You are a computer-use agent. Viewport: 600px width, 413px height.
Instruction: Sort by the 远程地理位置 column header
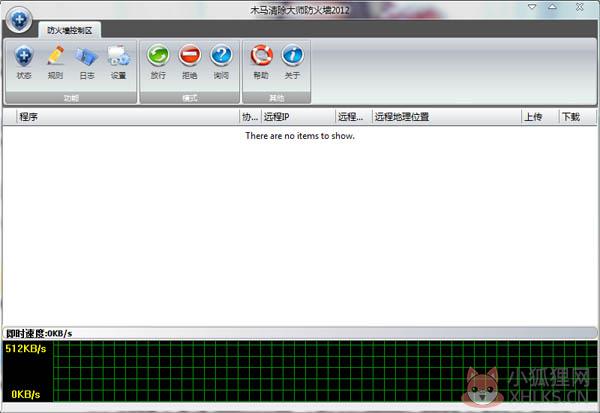pyautogui.click(x=447, y=117)
